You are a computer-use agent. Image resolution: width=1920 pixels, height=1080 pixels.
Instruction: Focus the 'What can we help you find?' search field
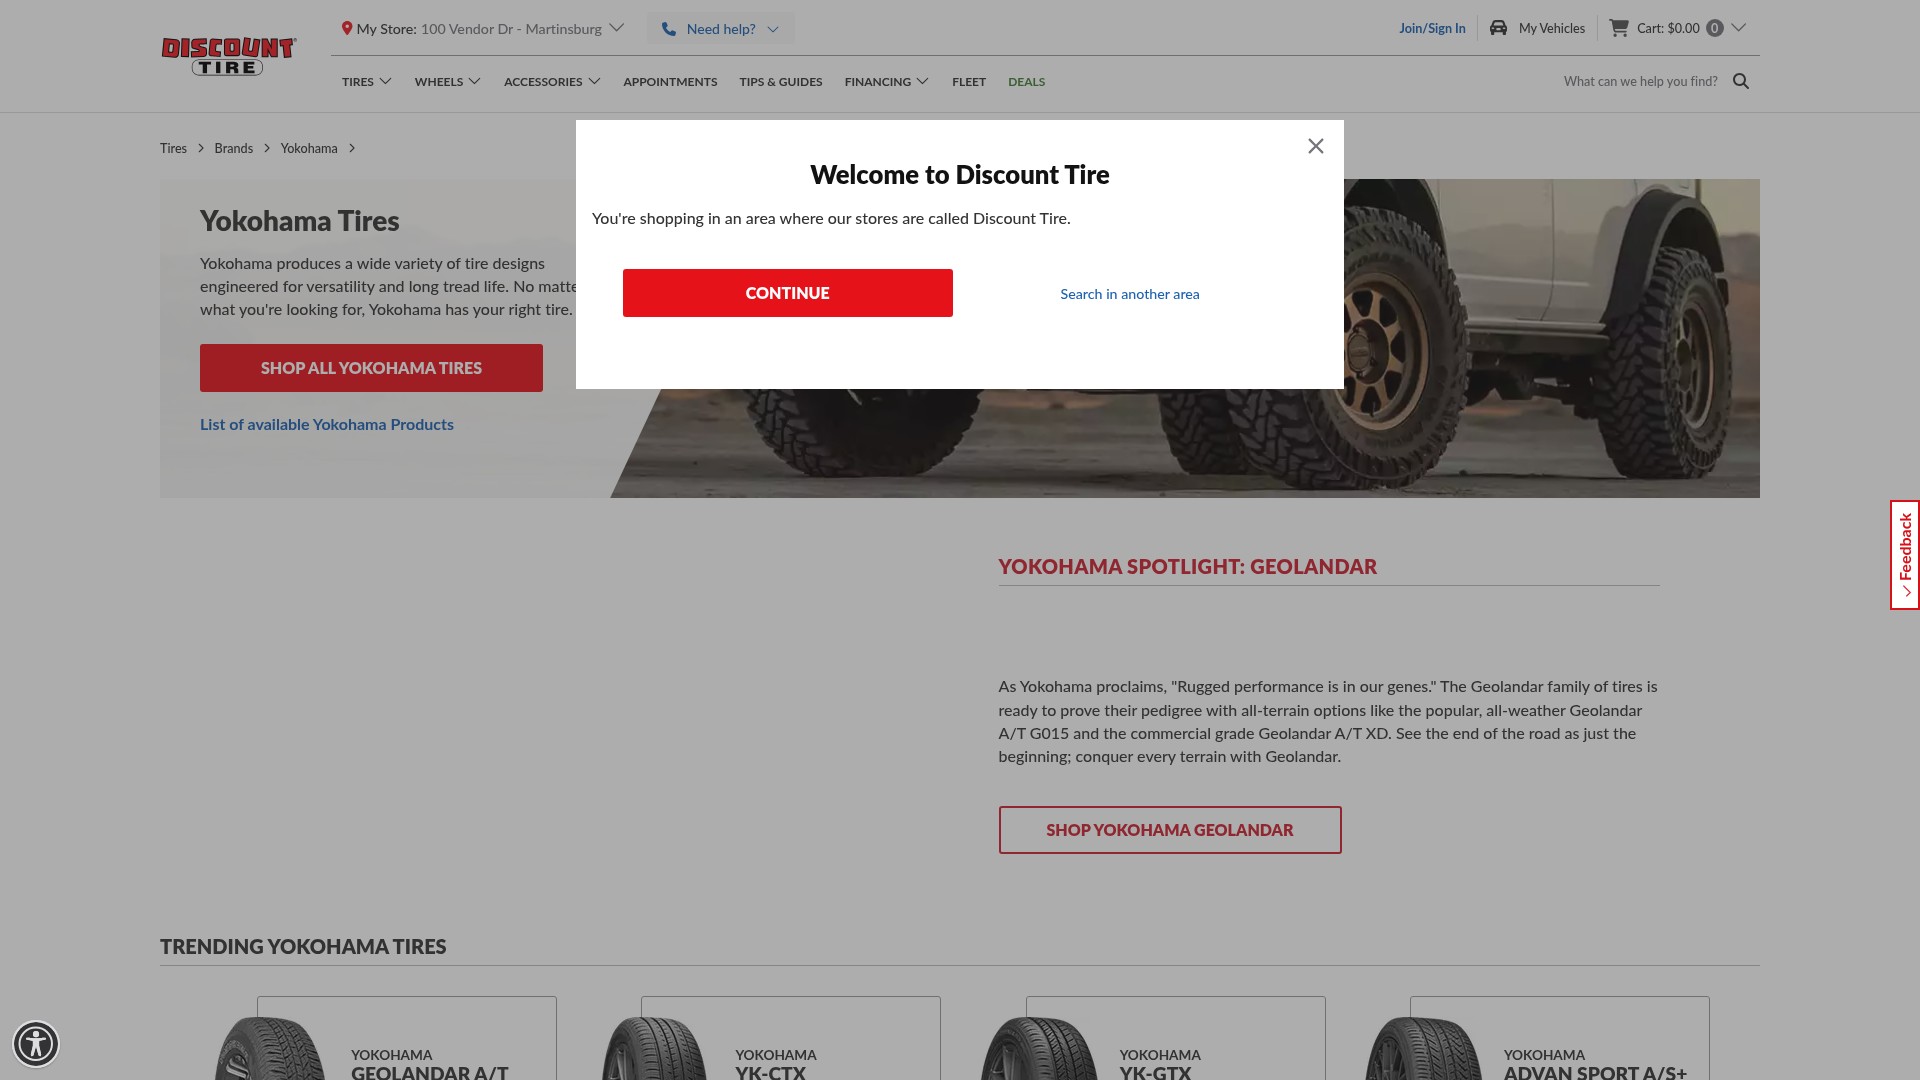(1640, 81)
